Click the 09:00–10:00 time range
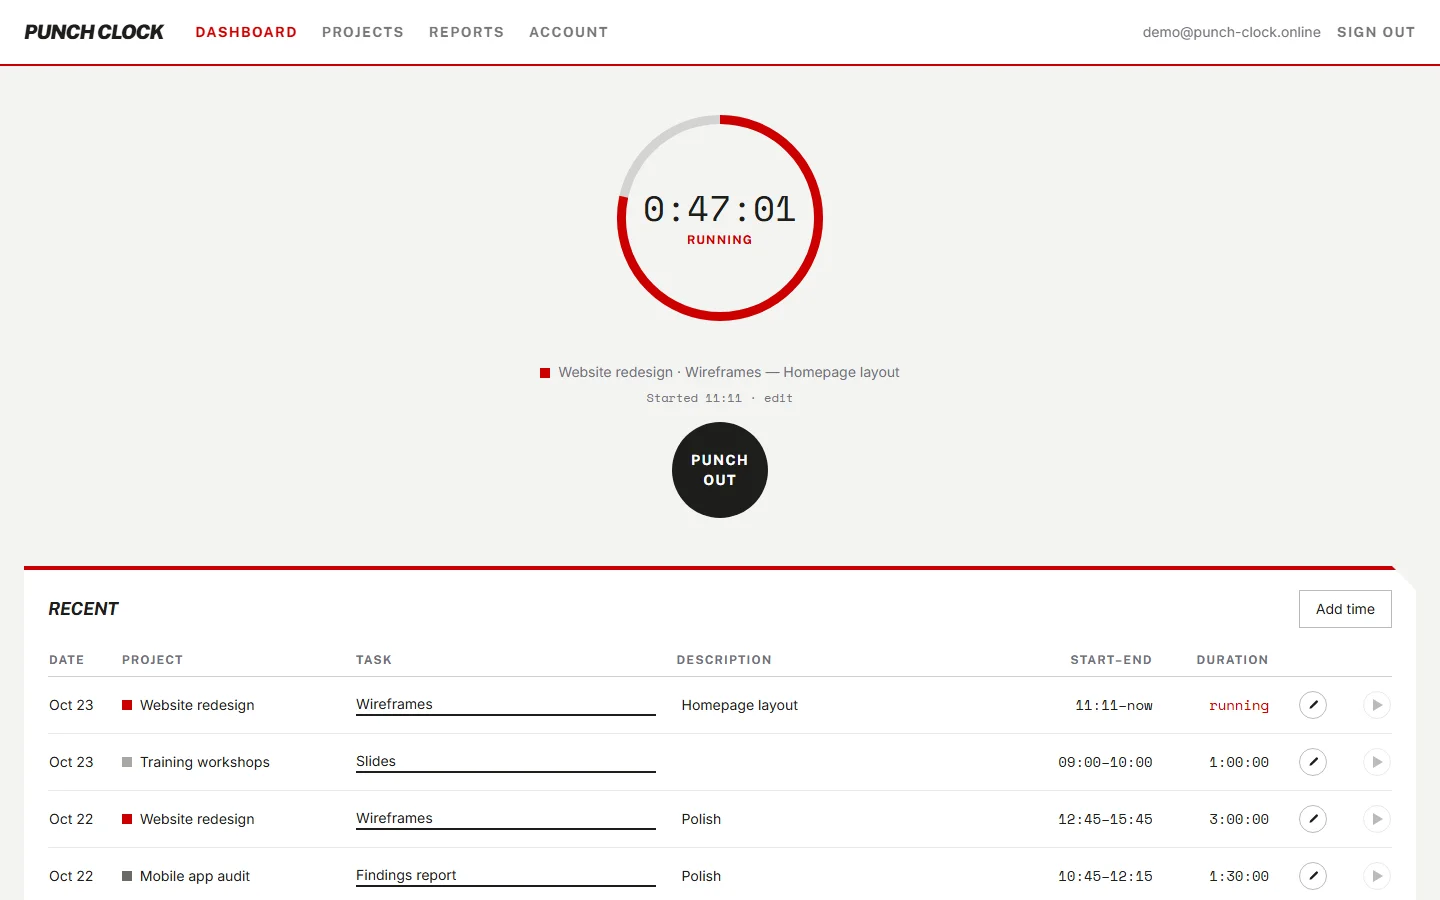Viewport: 1440px width, 900px height. point(1105,762)
